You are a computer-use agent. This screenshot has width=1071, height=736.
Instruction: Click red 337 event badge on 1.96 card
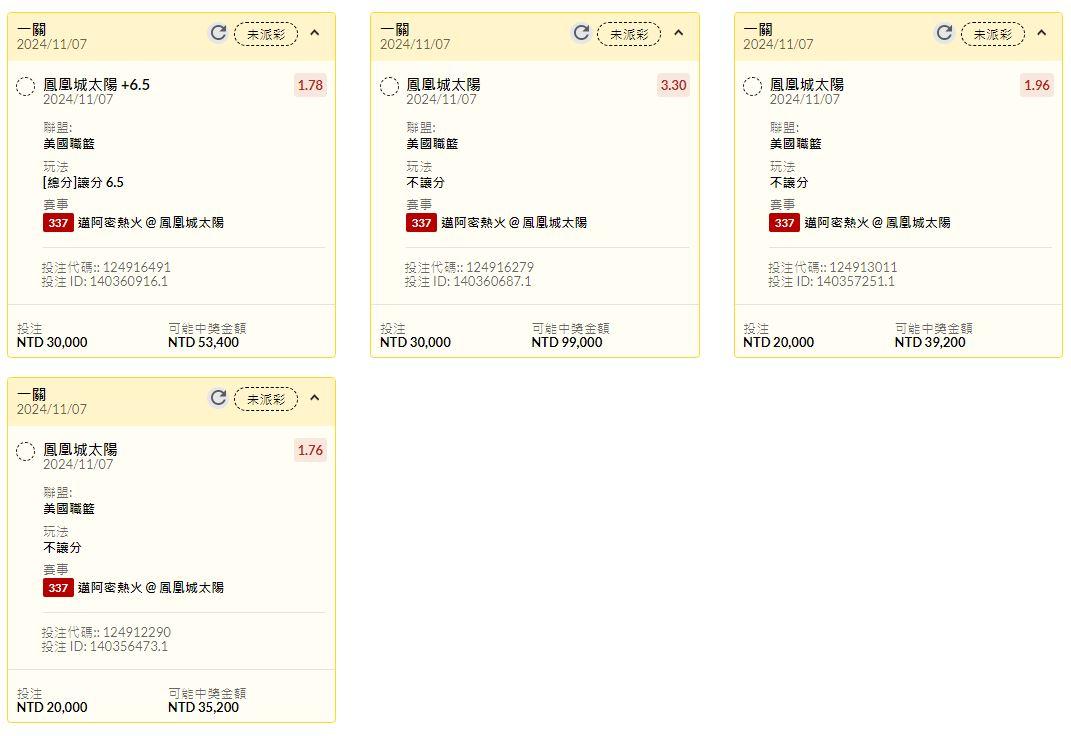coord(785,223)
